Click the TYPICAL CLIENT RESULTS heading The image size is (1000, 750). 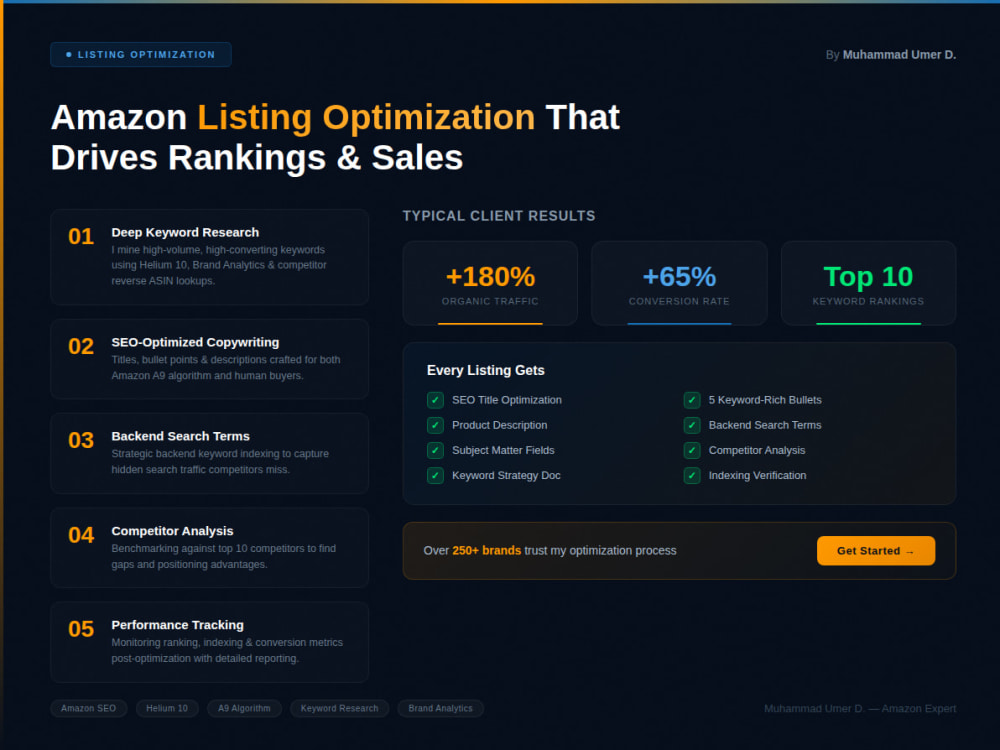pyautogui.click(x=499, y=216)
